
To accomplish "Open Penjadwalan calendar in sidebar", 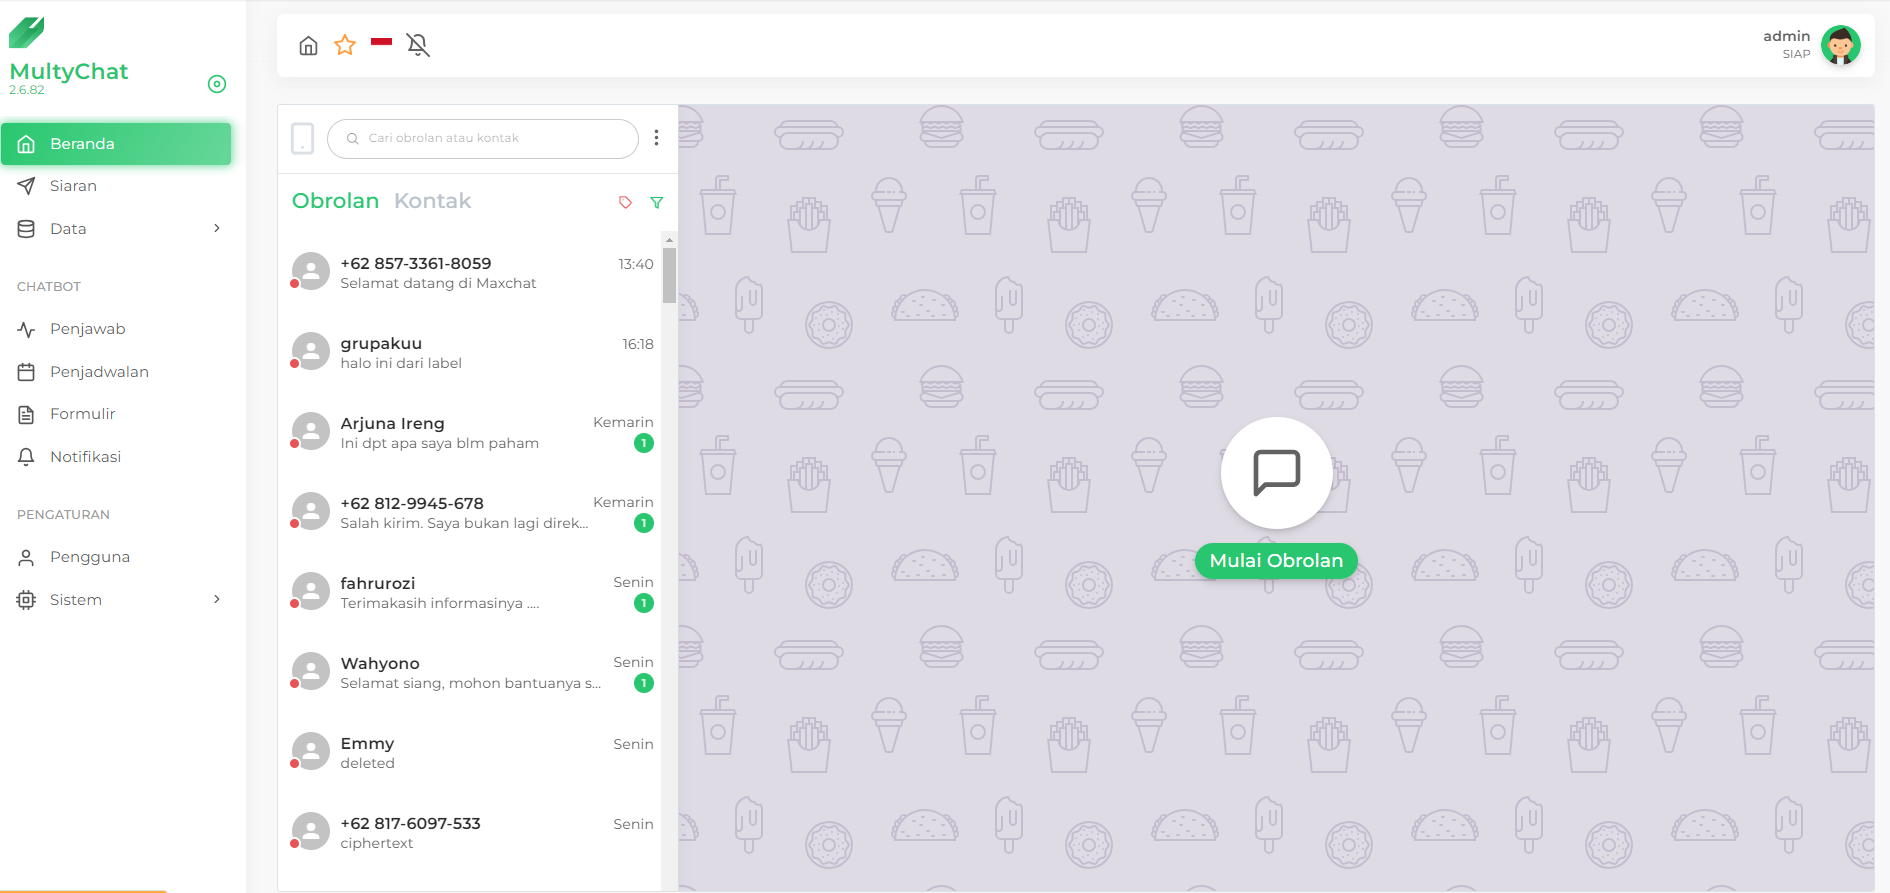I will (99, 372).
